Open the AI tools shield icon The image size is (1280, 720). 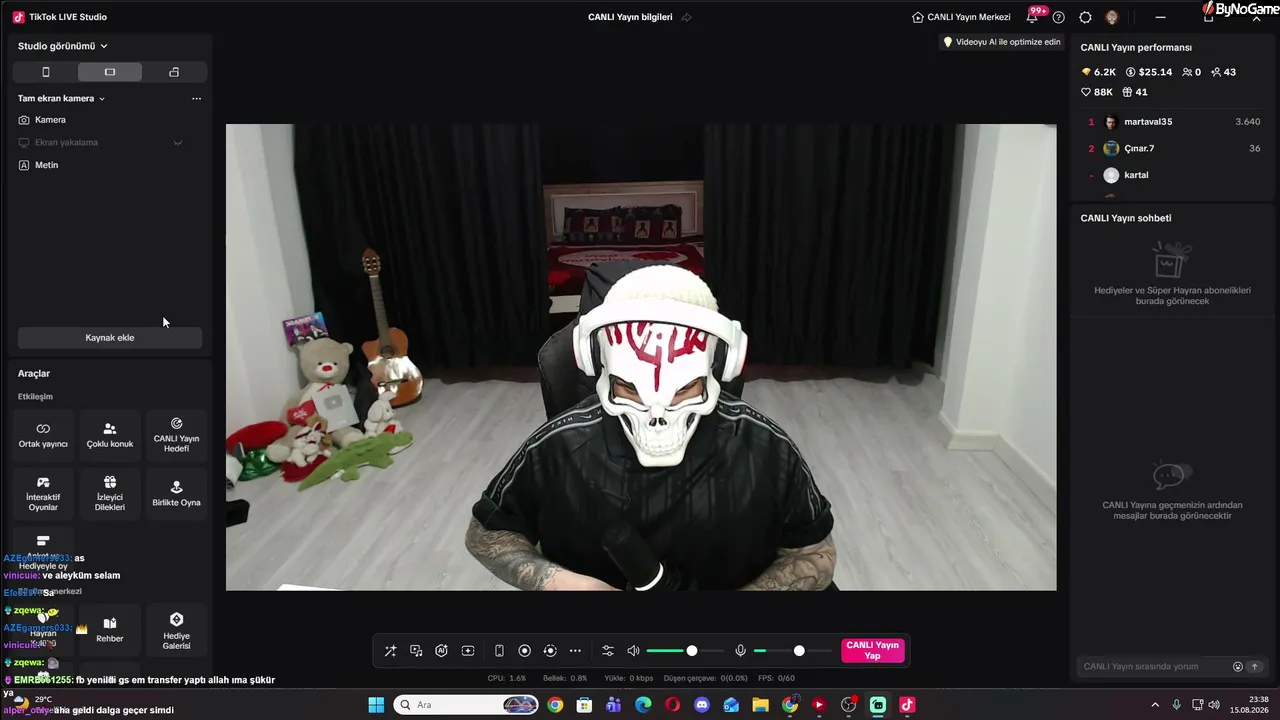441,651
